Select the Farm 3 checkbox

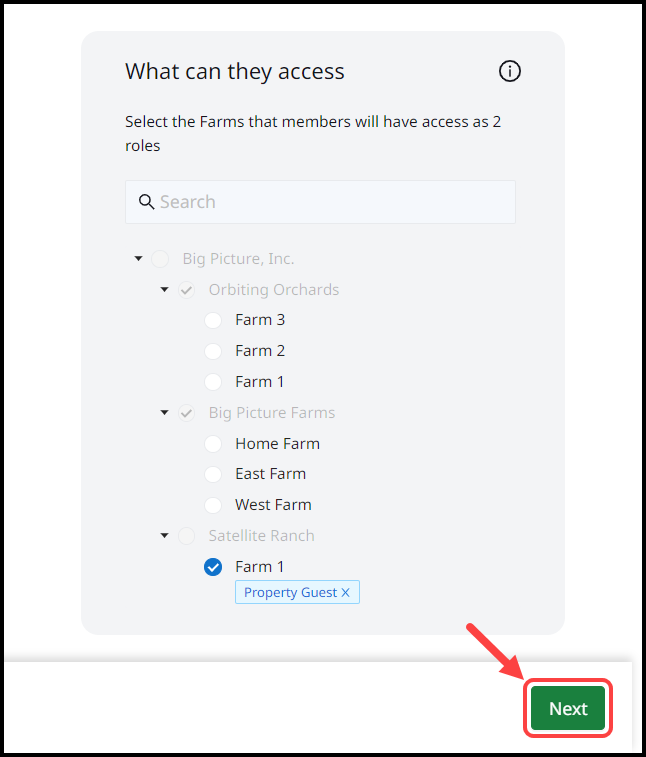point(213,320)
